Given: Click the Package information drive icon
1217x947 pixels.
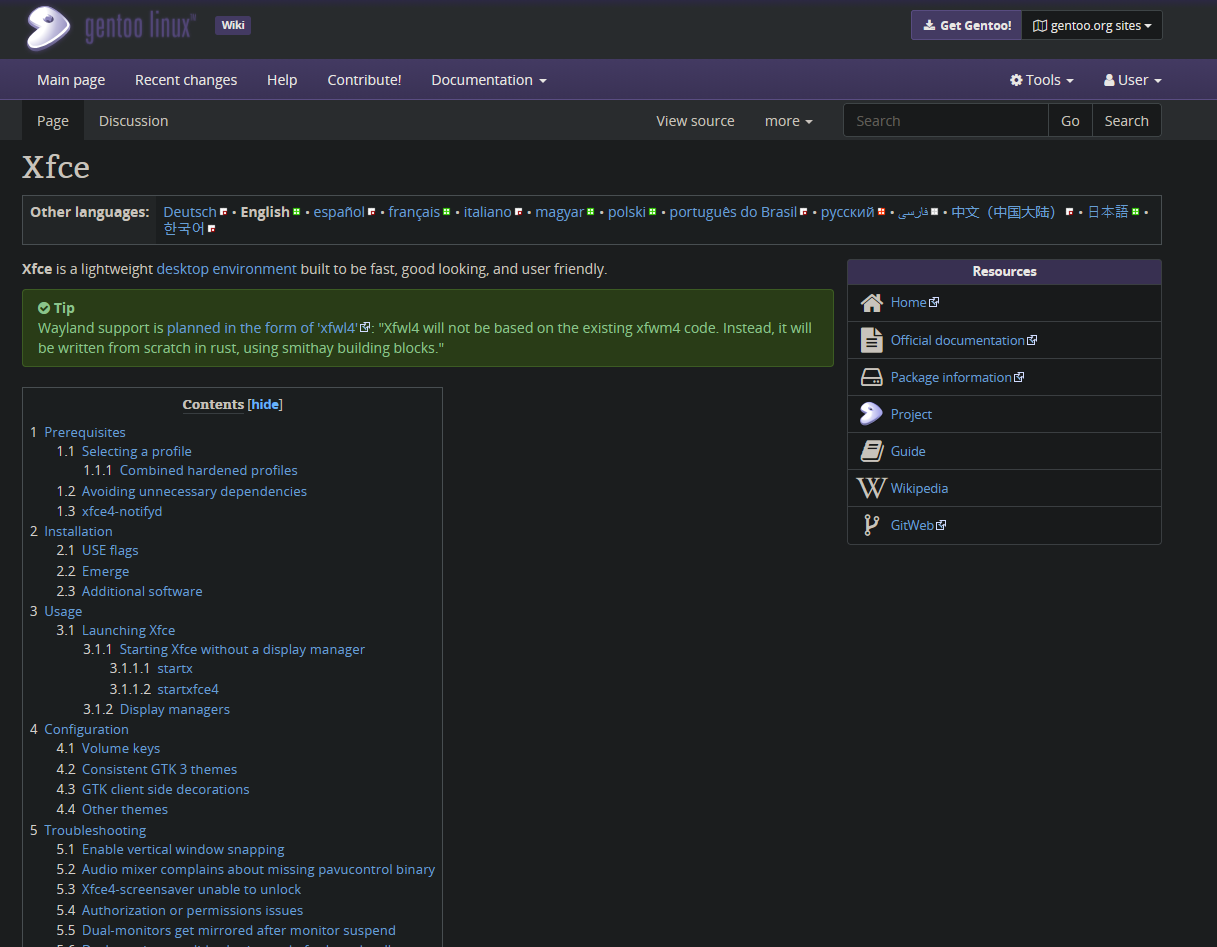Looking at the screenshot, I should 871,377.
